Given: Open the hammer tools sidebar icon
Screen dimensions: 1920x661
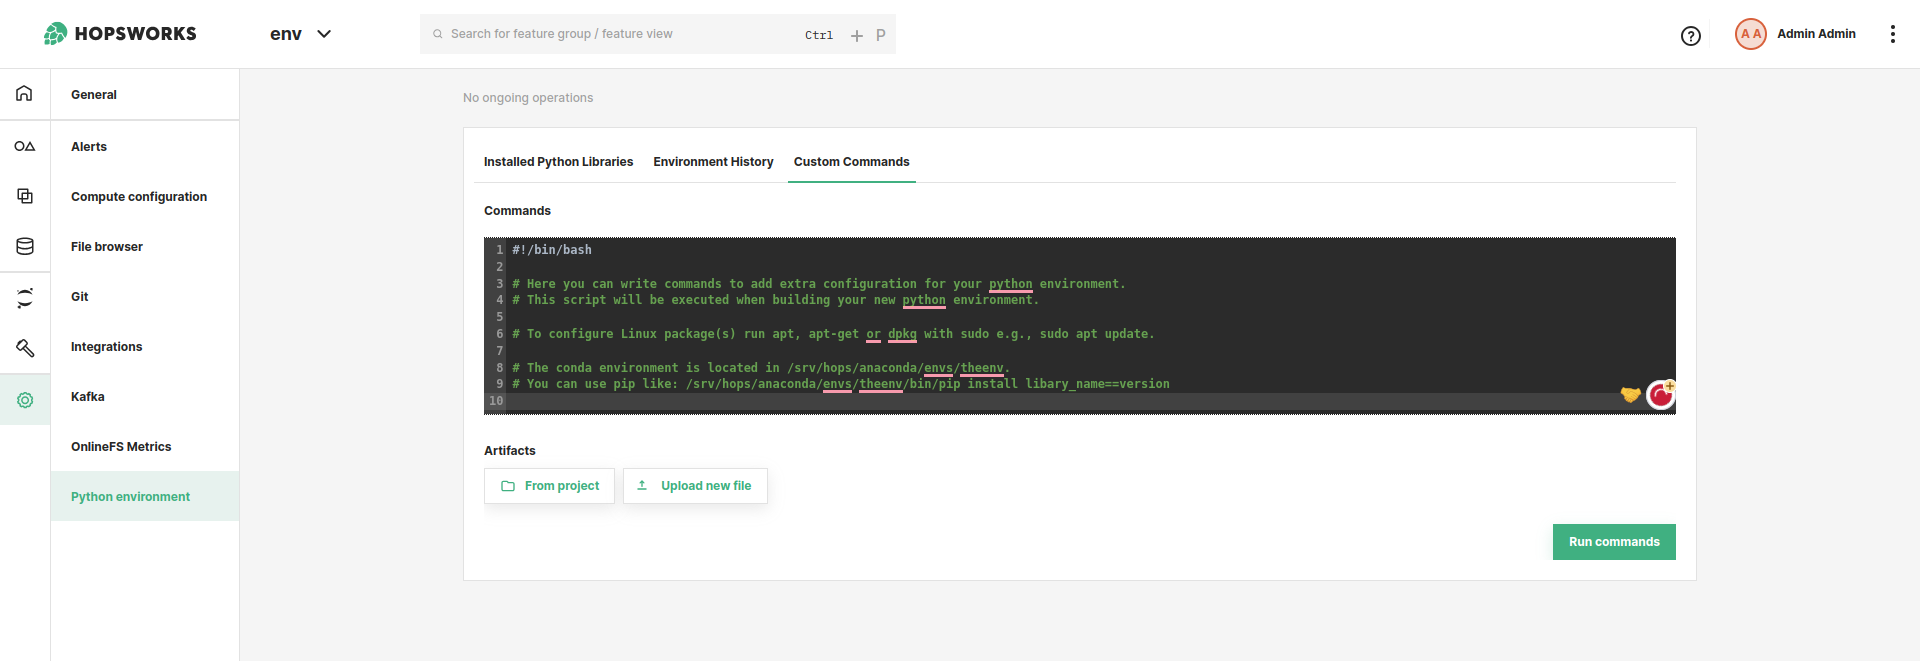Looking at the screenshot, I should pyautogui.click(x=25, y=348).
